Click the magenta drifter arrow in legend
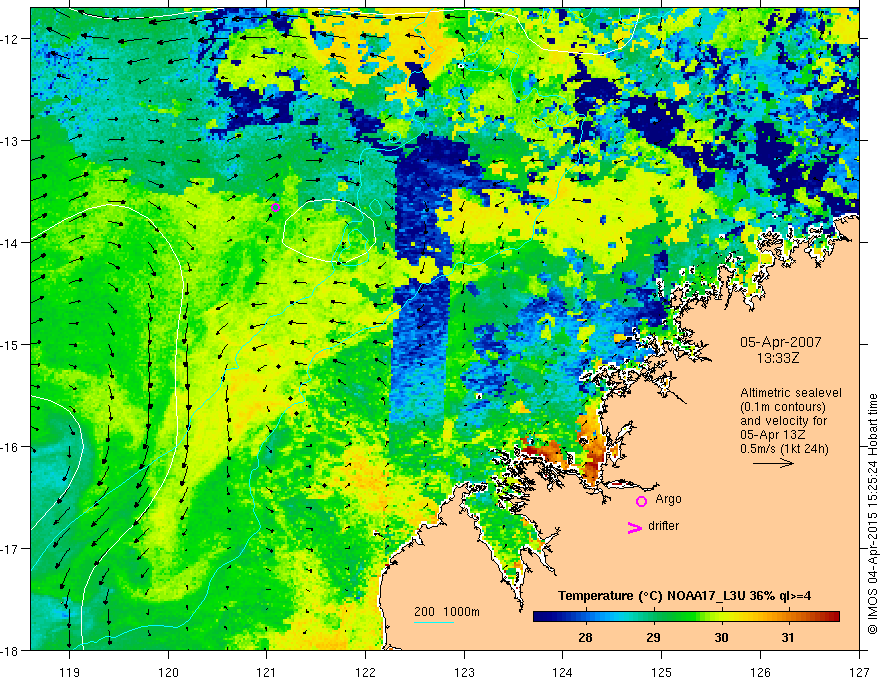The image size is (880, 680). (x=634, y=527)
